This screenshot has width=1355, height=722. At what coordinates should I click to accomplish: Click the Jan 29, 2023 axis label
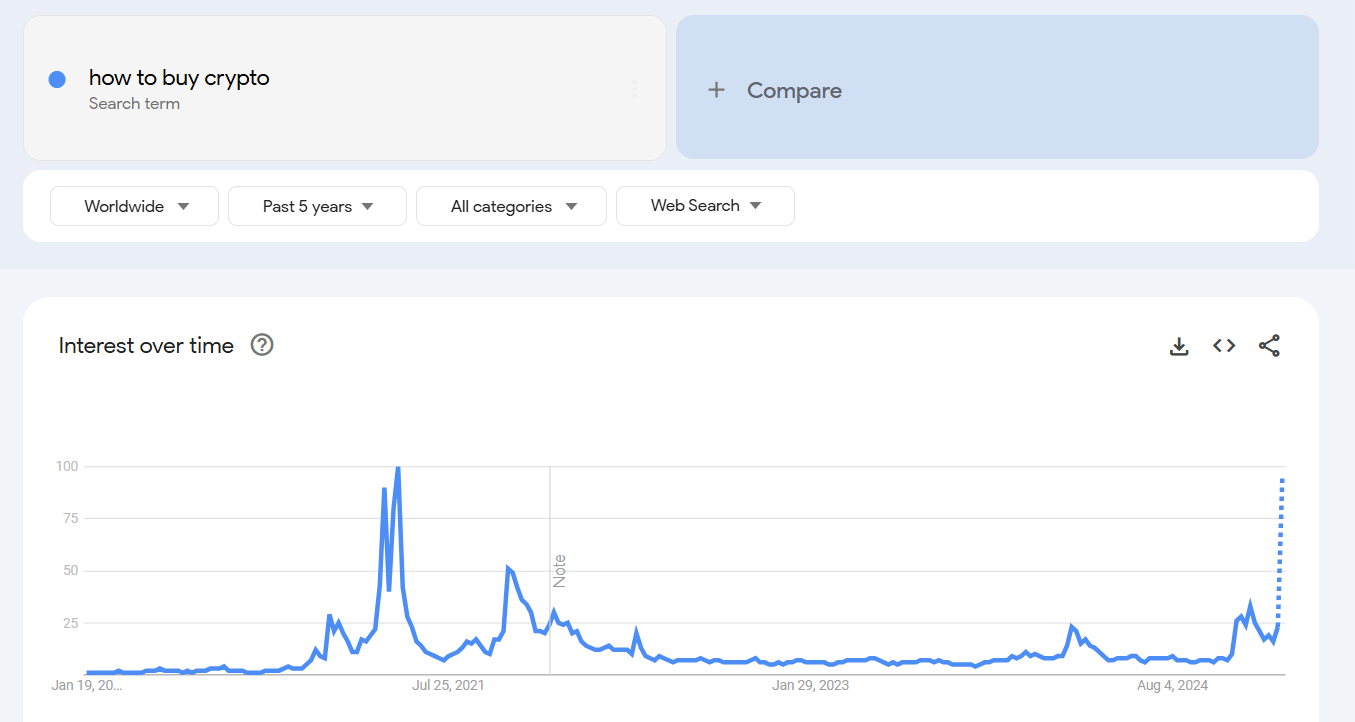coord(810,685)
